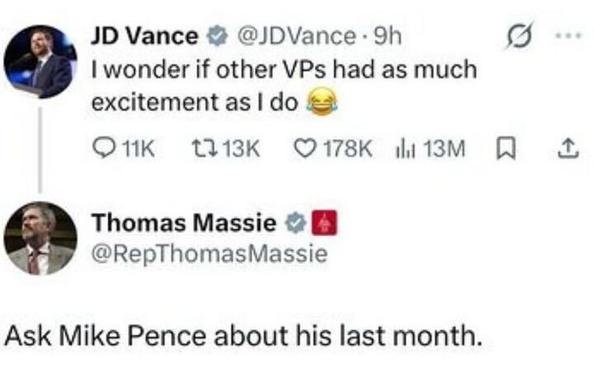Click Thomas Massie's verified badge
The width and height of the screenshot is (594, 388).
[x=295, y=223]
